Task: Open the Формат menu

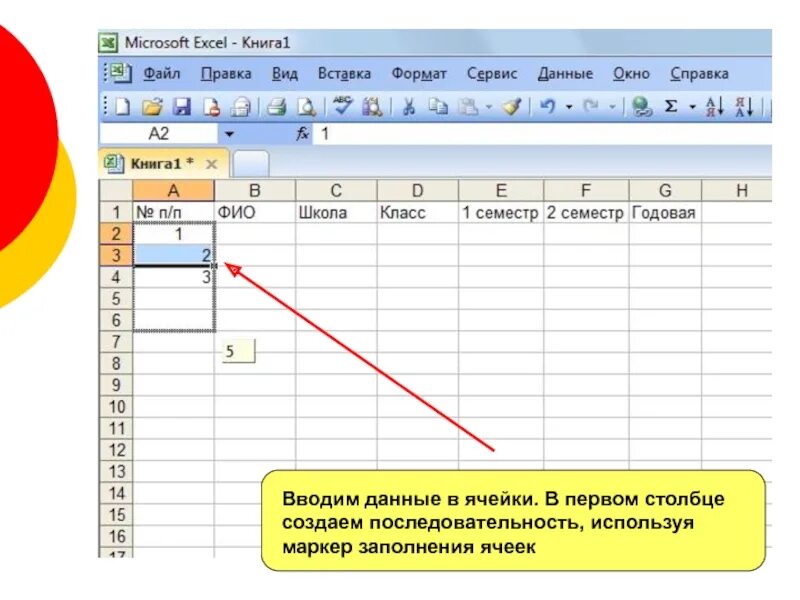Action: tap(419, 74)
